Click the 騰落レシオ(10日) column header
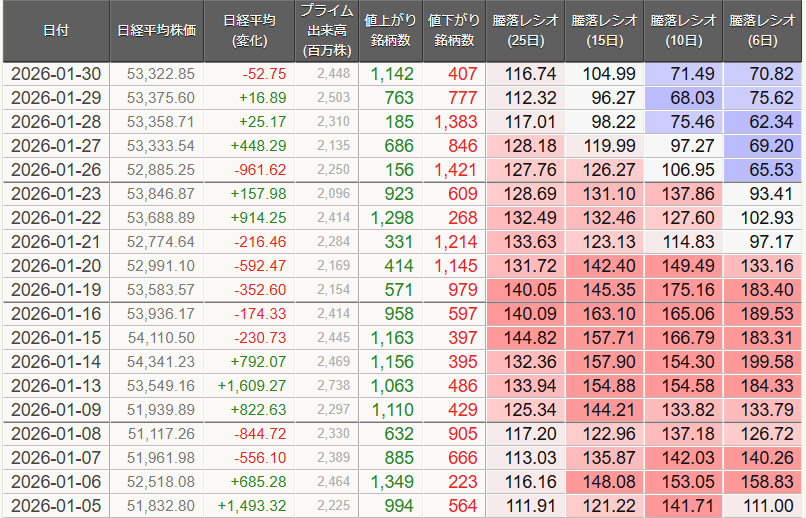Viewport: 806px width, 518px height. (x=685, y=31)
